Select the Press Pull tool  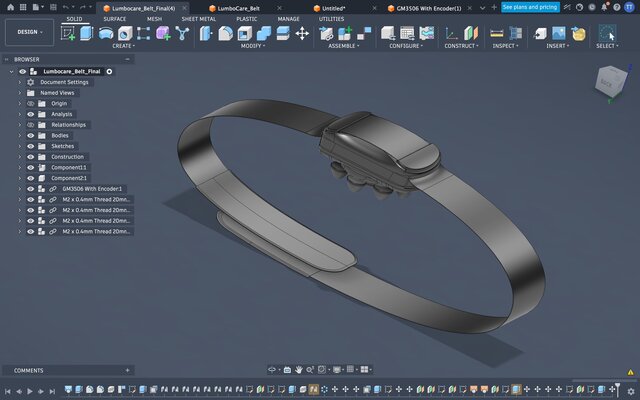pos(206,33)
